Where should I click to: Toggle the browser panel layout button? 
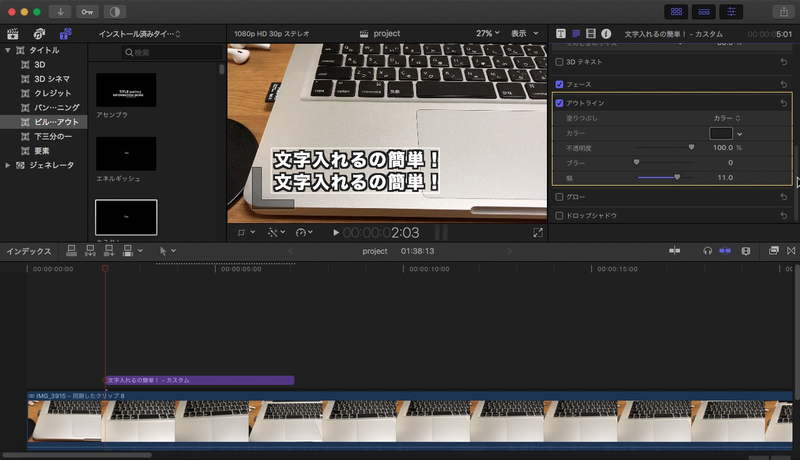pyautogui.click(x=676, y=12)
